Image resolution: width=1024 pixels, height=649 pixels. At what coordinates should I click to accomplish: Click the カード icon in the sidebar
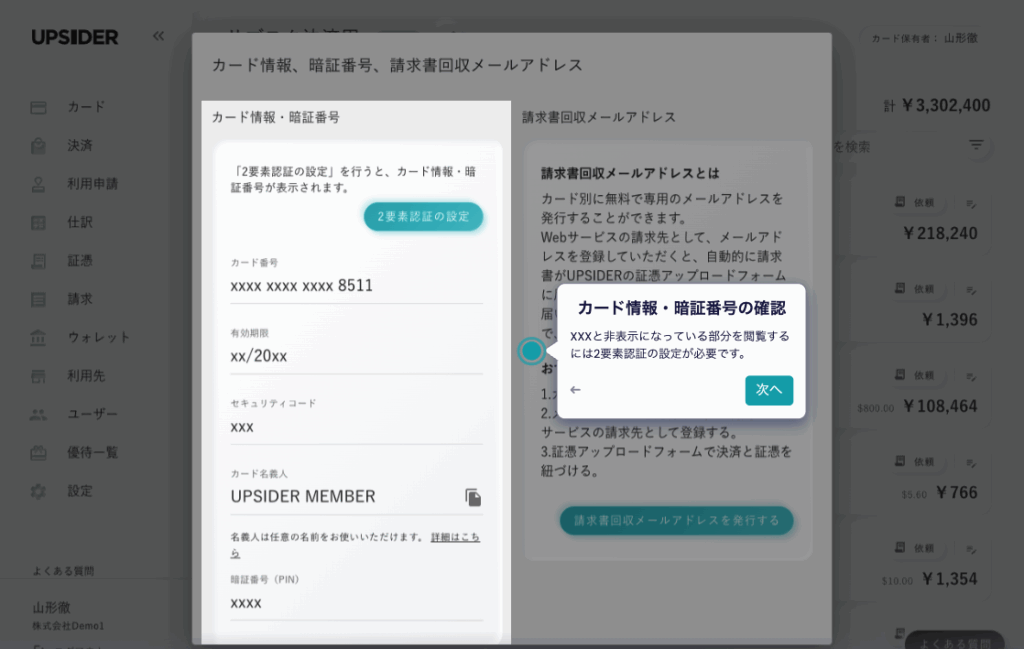point(39,107)
